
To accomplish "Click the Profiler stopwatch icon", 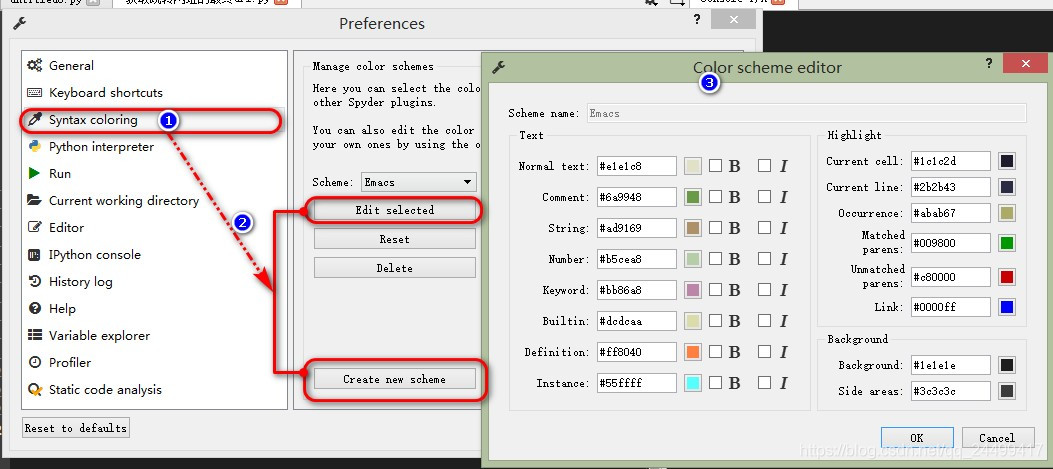I will [34, 362].
